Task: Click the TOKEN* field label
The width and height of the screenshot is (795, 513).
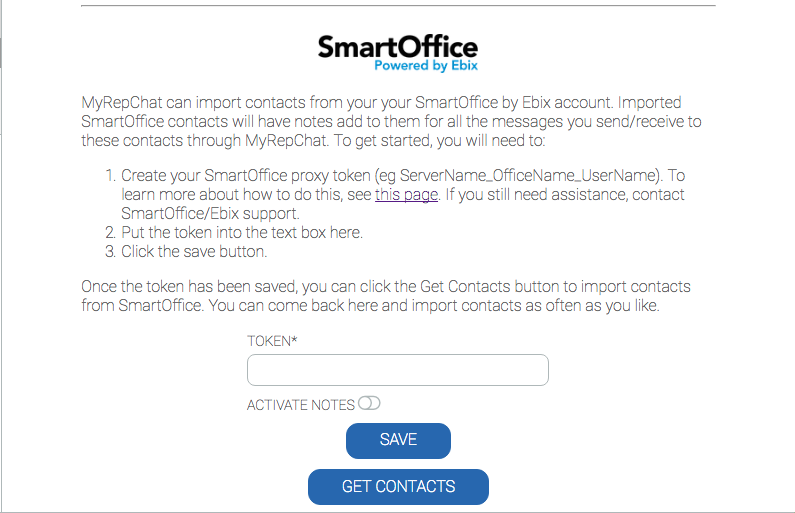Action: coord(272,341)
